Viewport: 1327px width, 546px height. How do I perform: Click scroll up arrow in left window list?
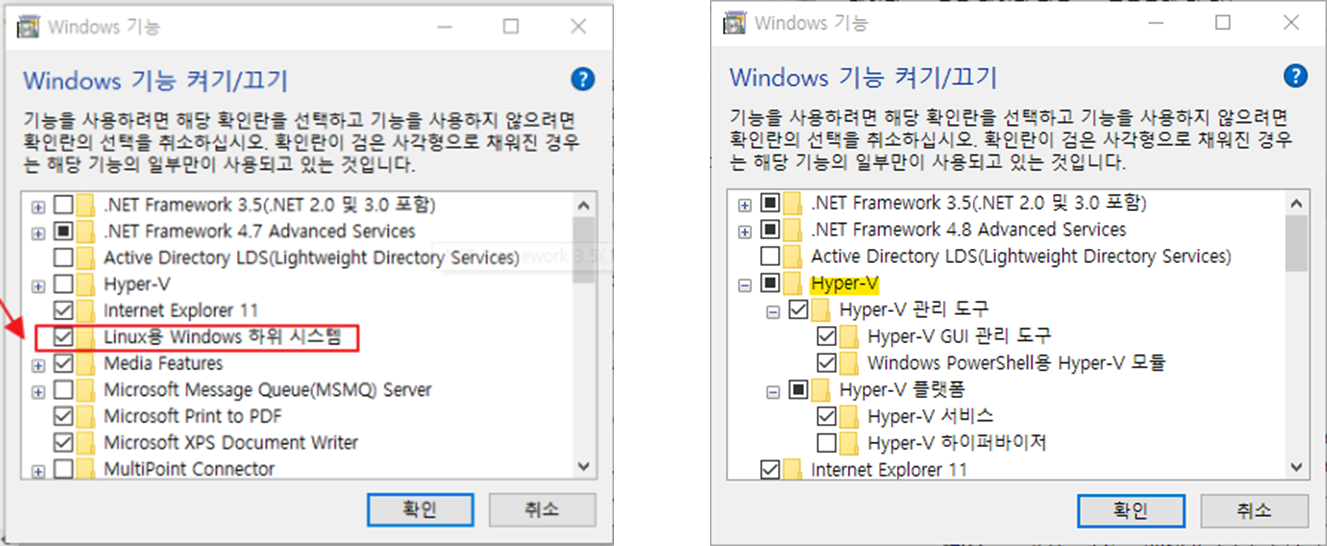(x=584, y=205)
